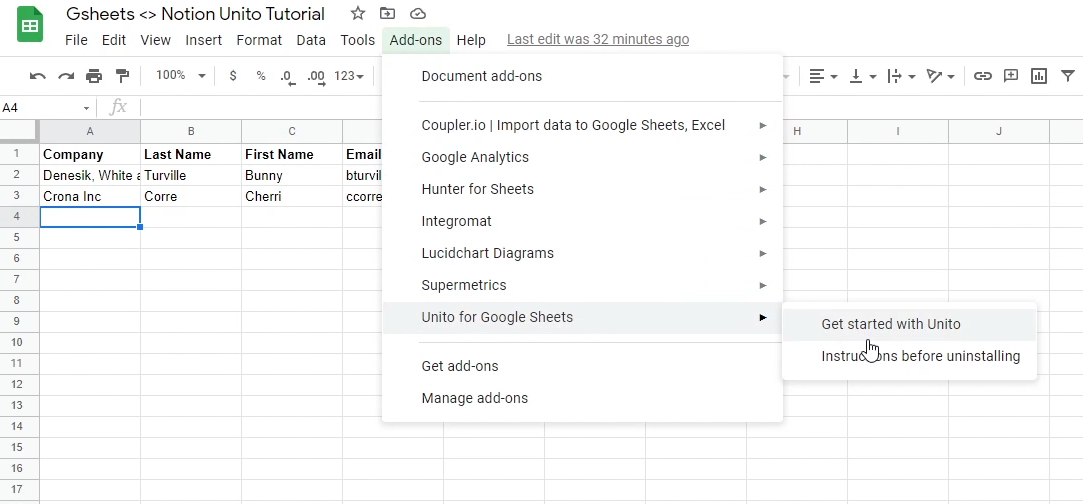Select the cell containing Crona Inc

click(90, 196)
